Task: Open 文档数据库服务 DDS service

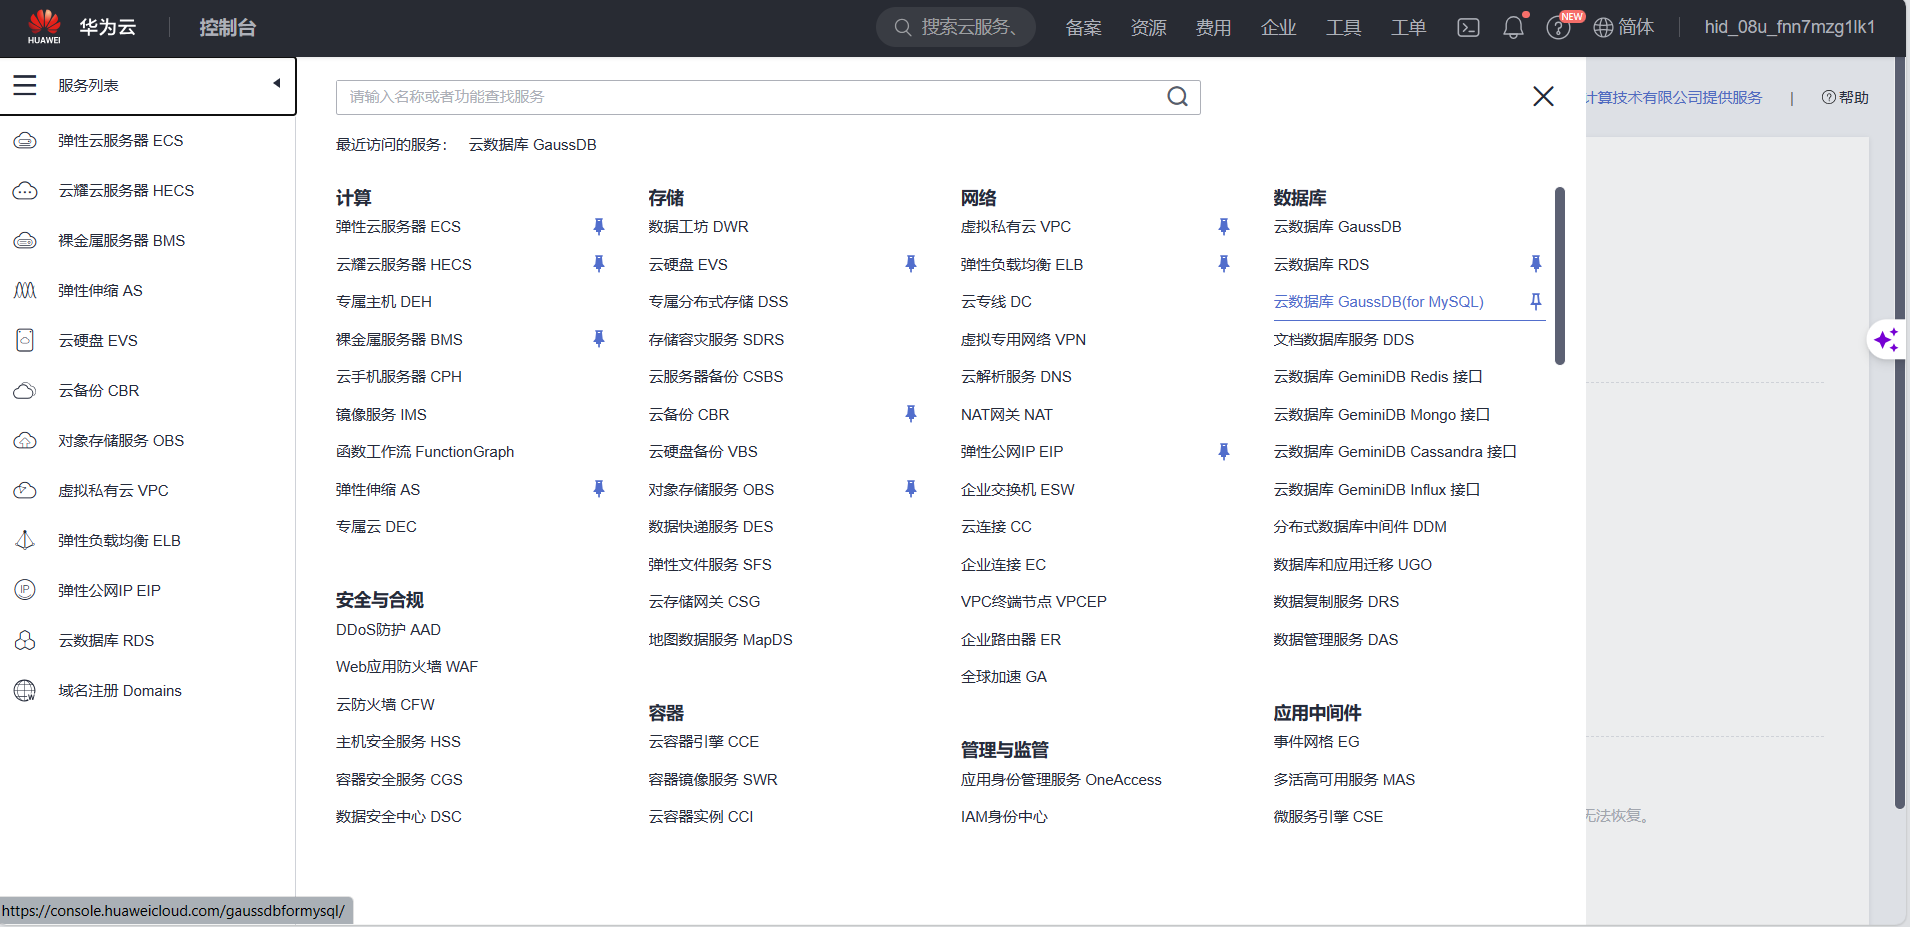Action: pyautogui.click(x=1343, y=340)
